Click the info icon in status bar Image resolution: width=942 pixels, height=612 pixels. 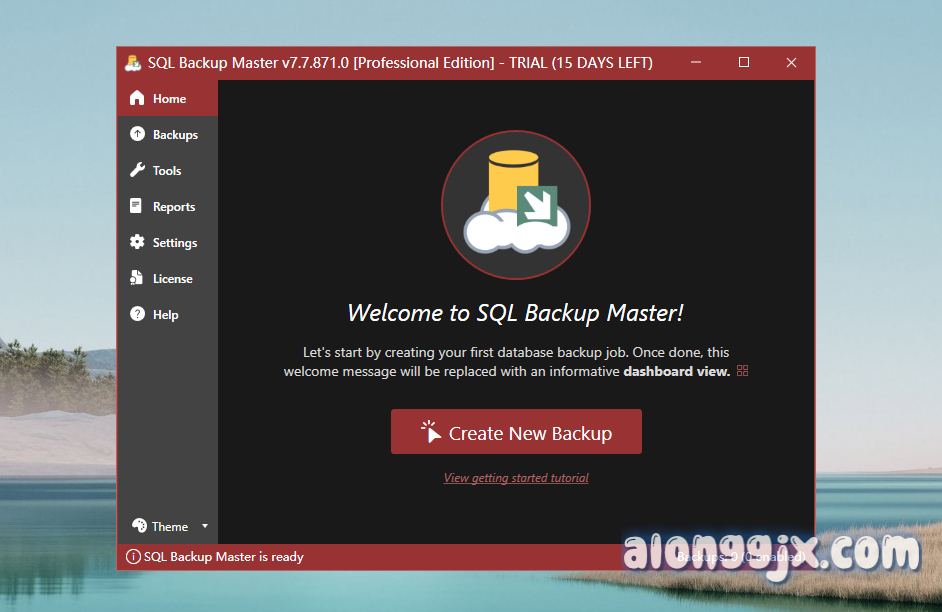(133, 557)
